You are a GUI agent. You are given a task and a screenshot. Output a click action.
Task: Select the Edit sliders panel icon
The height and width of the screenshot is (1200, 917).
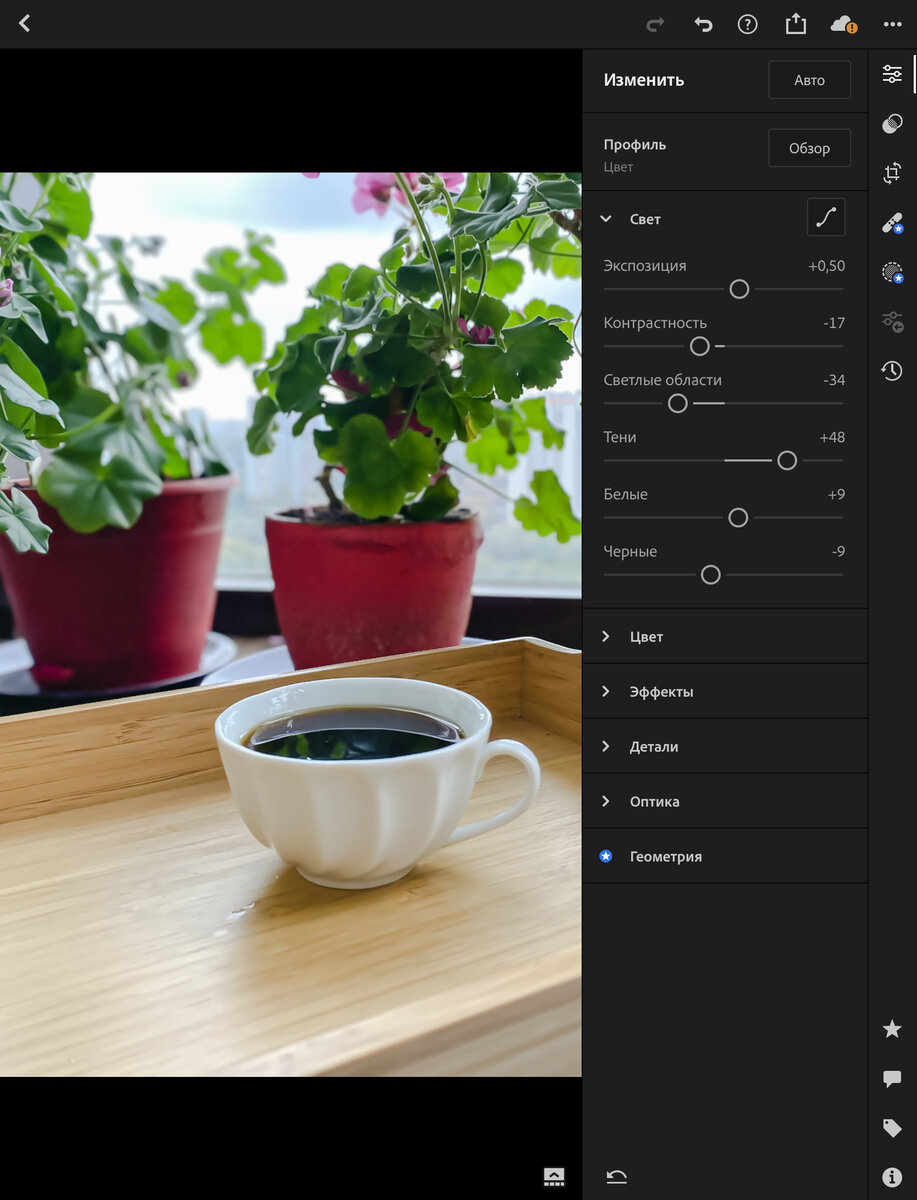(892, 74)
